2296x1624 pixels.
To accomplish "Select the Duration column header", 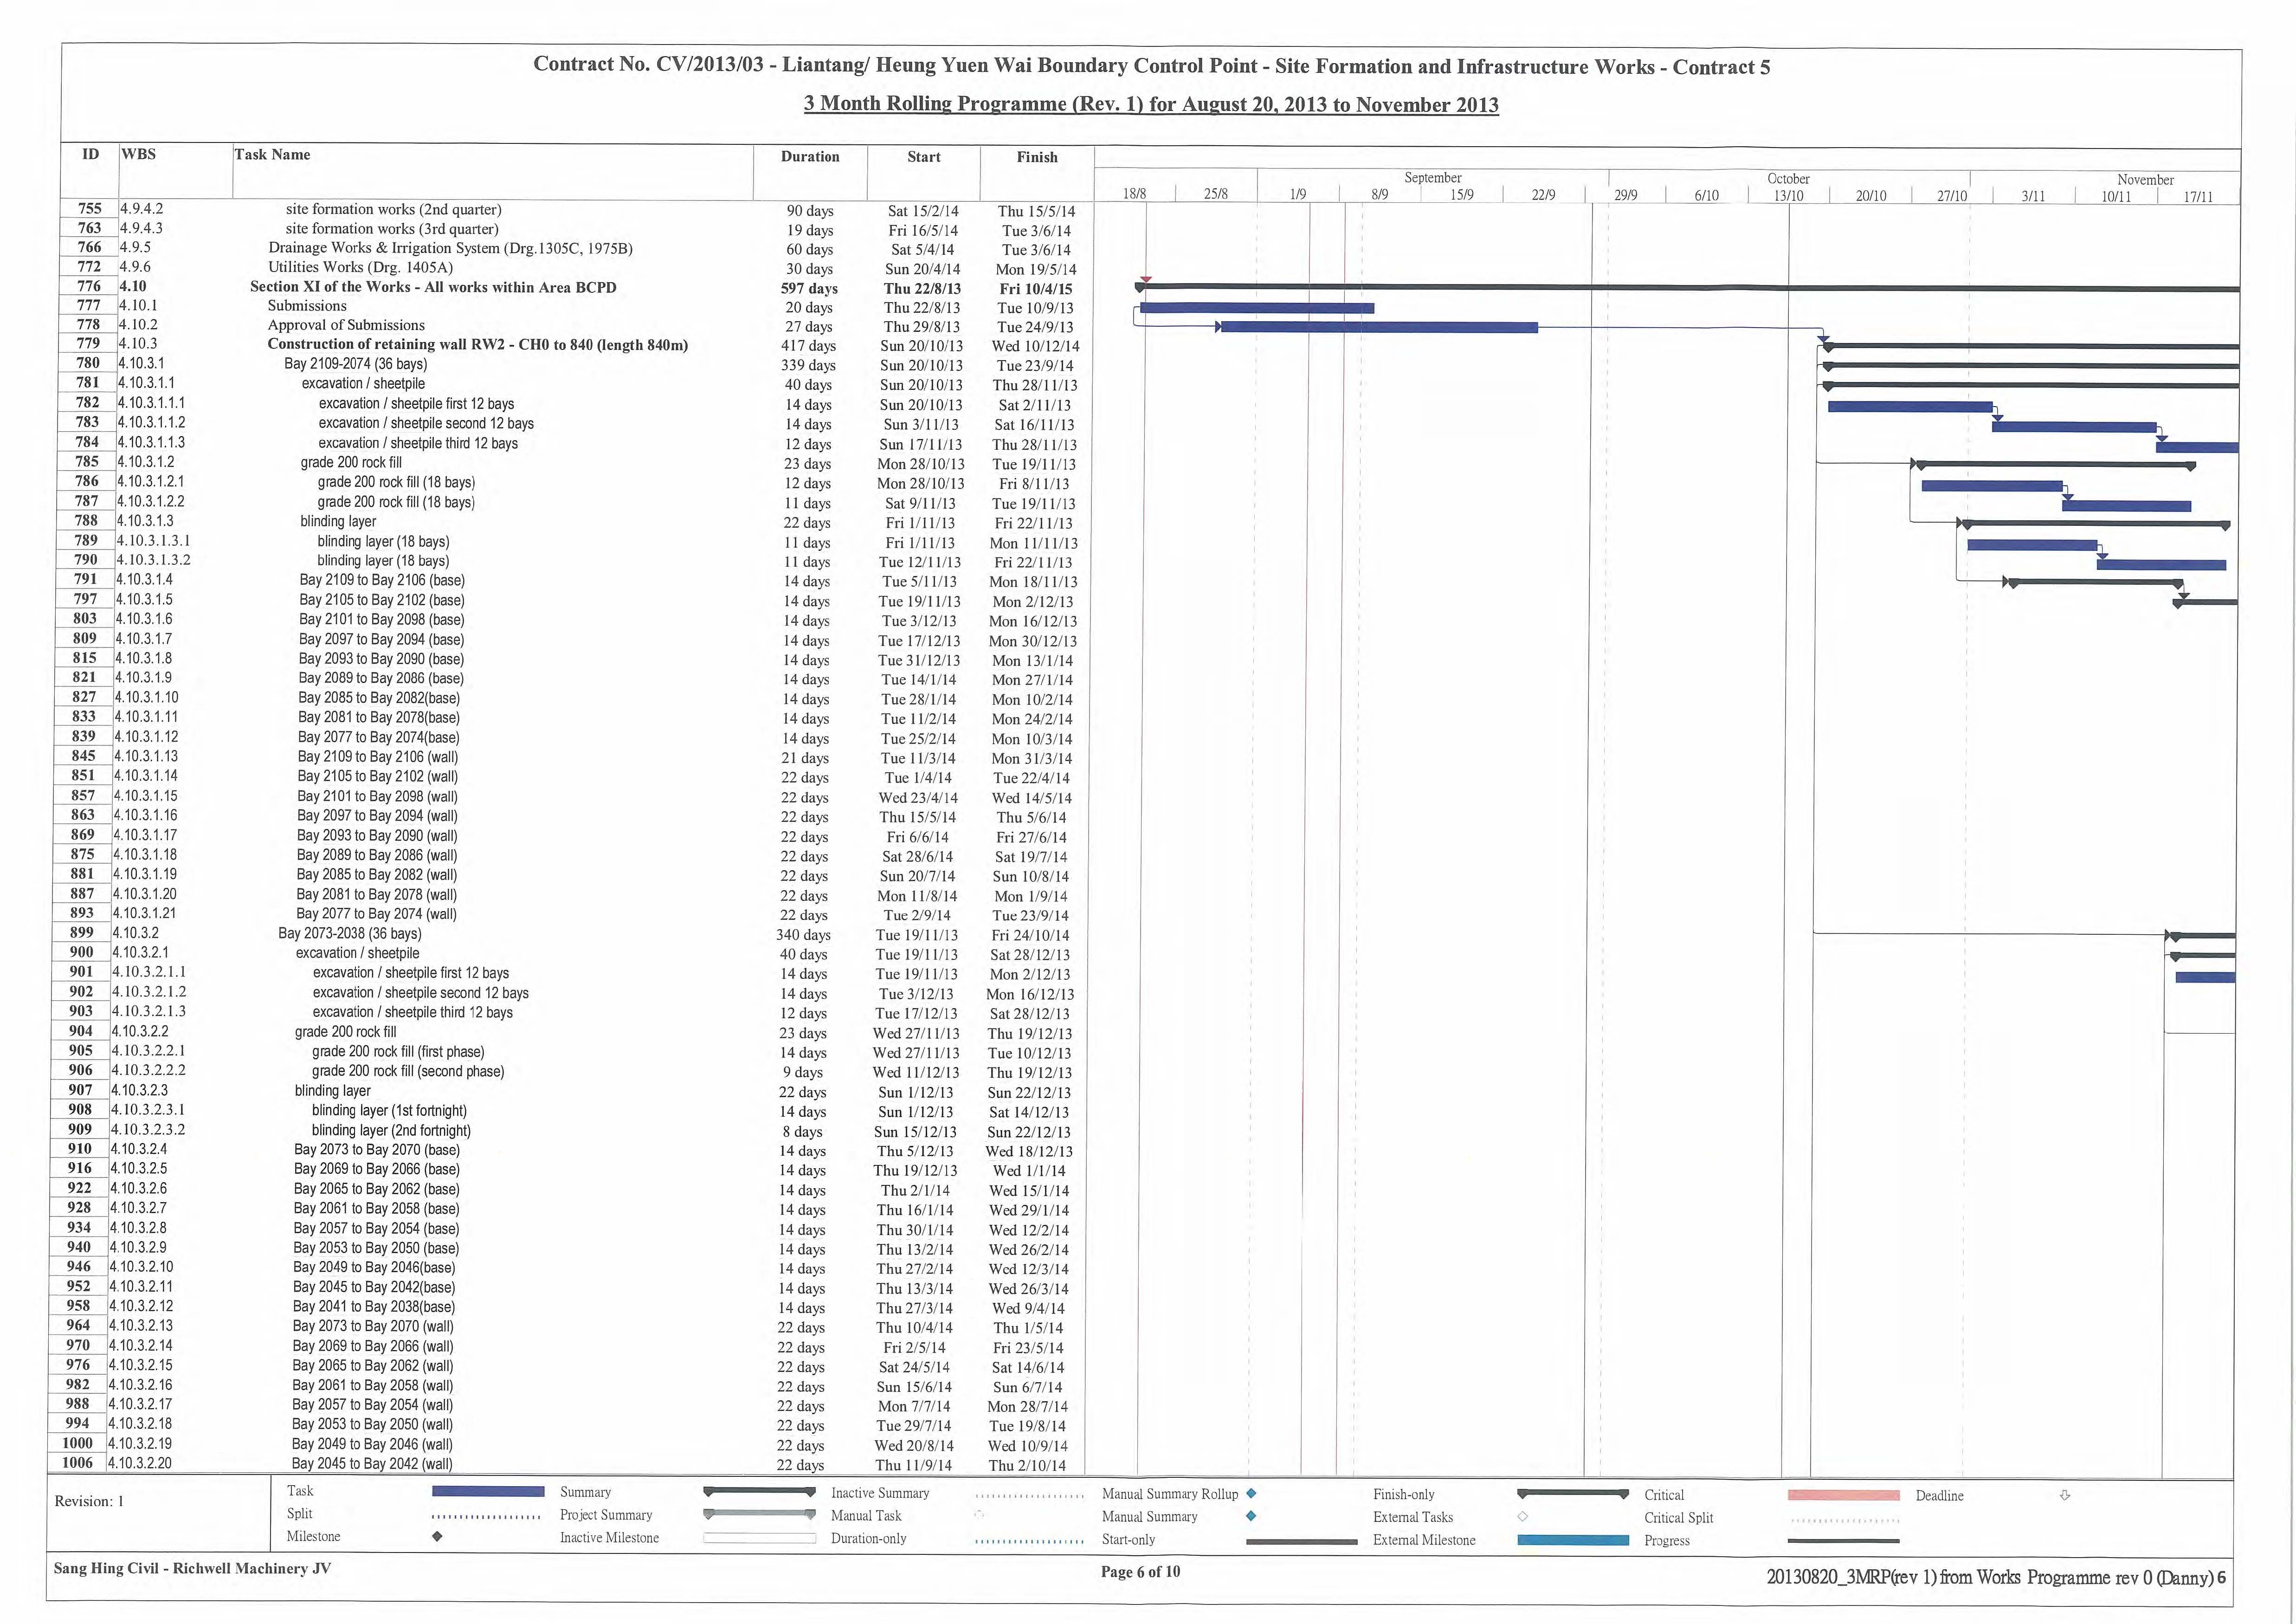I will [810, 156].
